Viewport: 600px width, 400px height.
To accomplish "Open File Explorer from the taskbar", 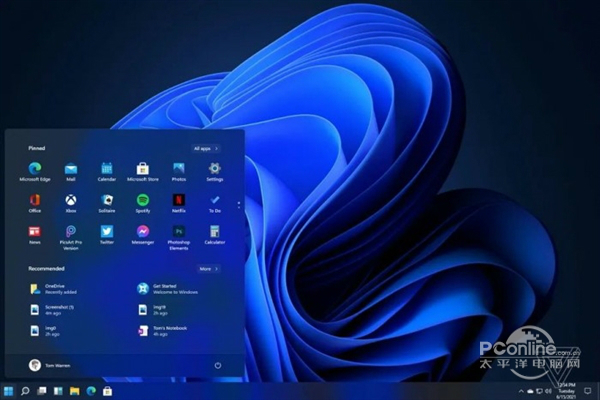I will tap(75, 391).
